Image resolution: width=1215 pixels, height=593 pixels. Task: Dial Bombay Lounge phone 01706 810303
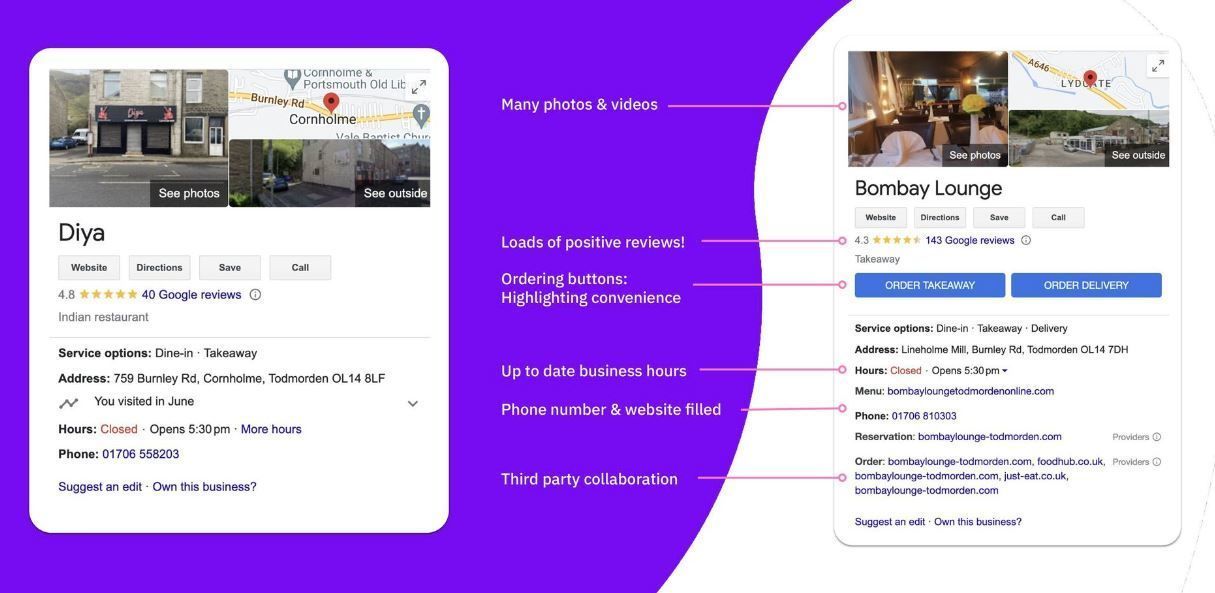click(x=924, y=416)
